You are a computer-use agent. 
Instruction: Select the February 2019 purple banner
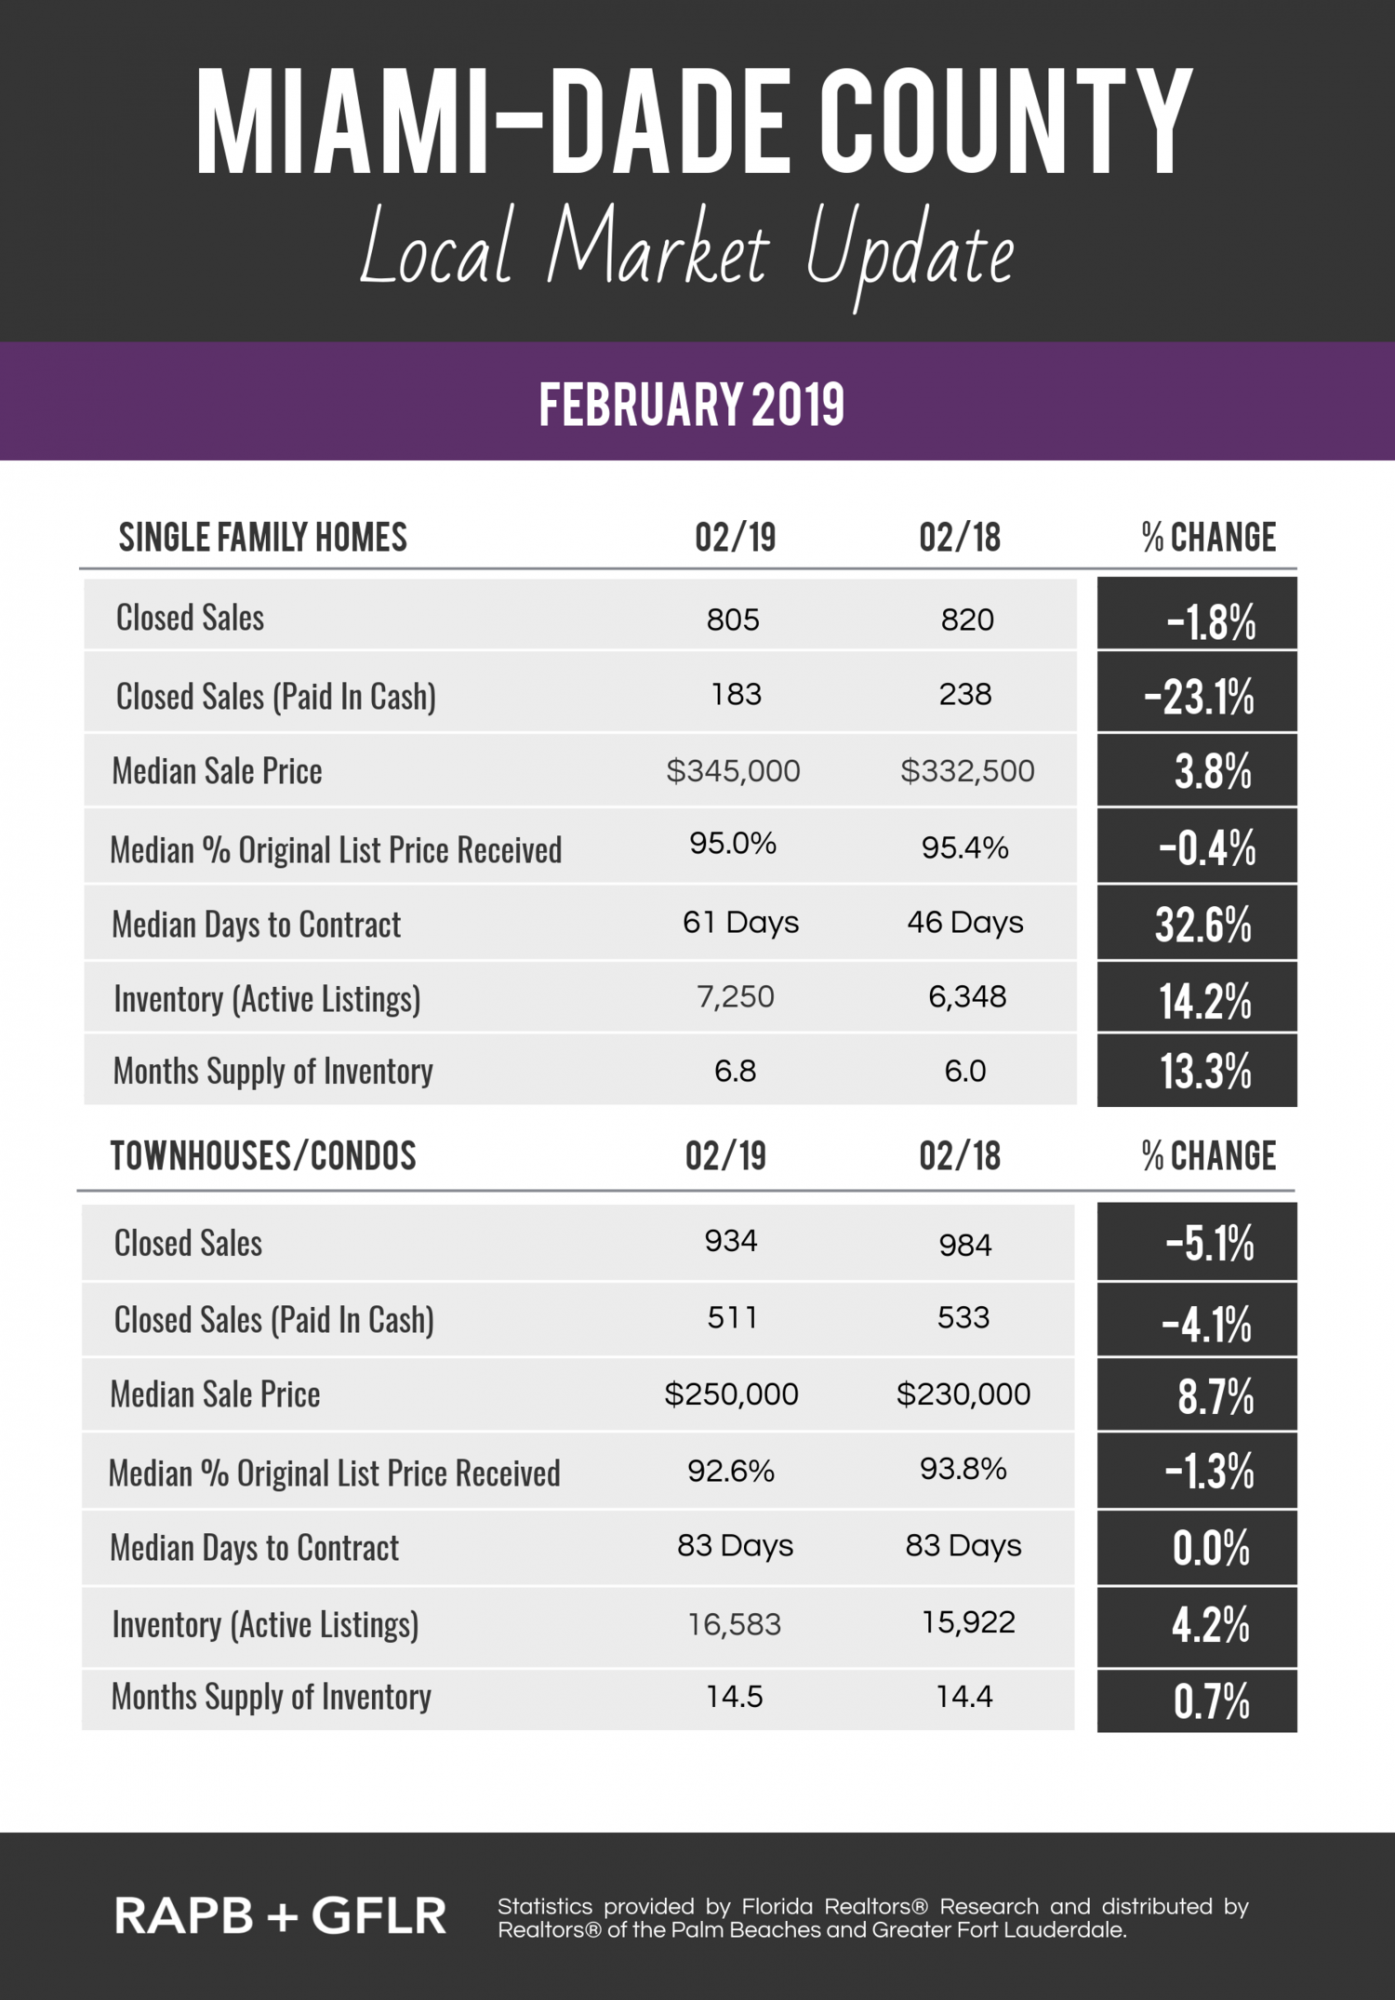pos(697,401)
